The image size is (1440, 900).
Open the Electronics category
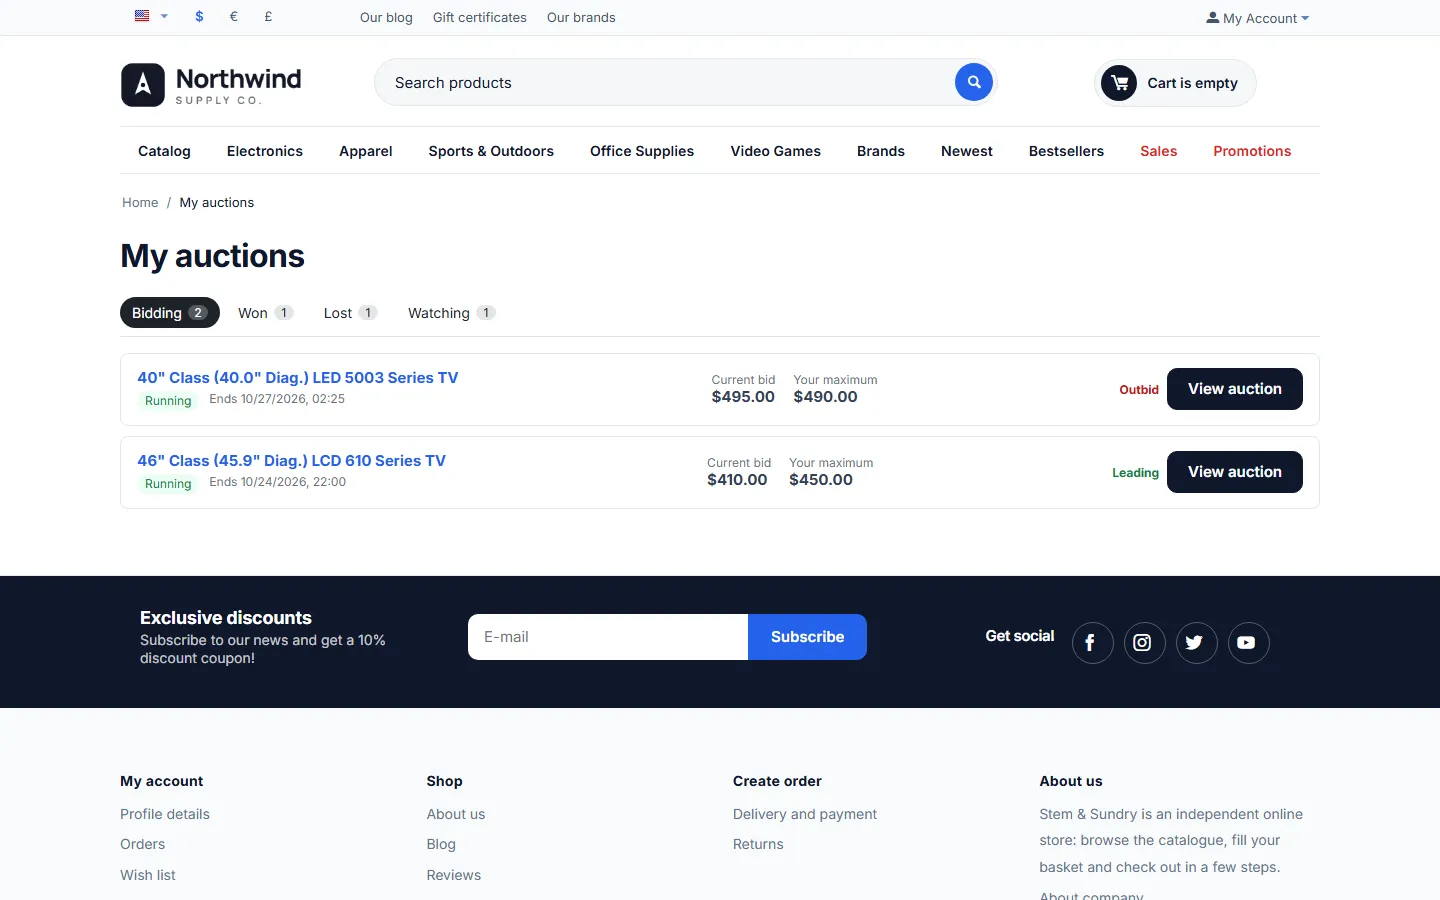click(265, 151)
